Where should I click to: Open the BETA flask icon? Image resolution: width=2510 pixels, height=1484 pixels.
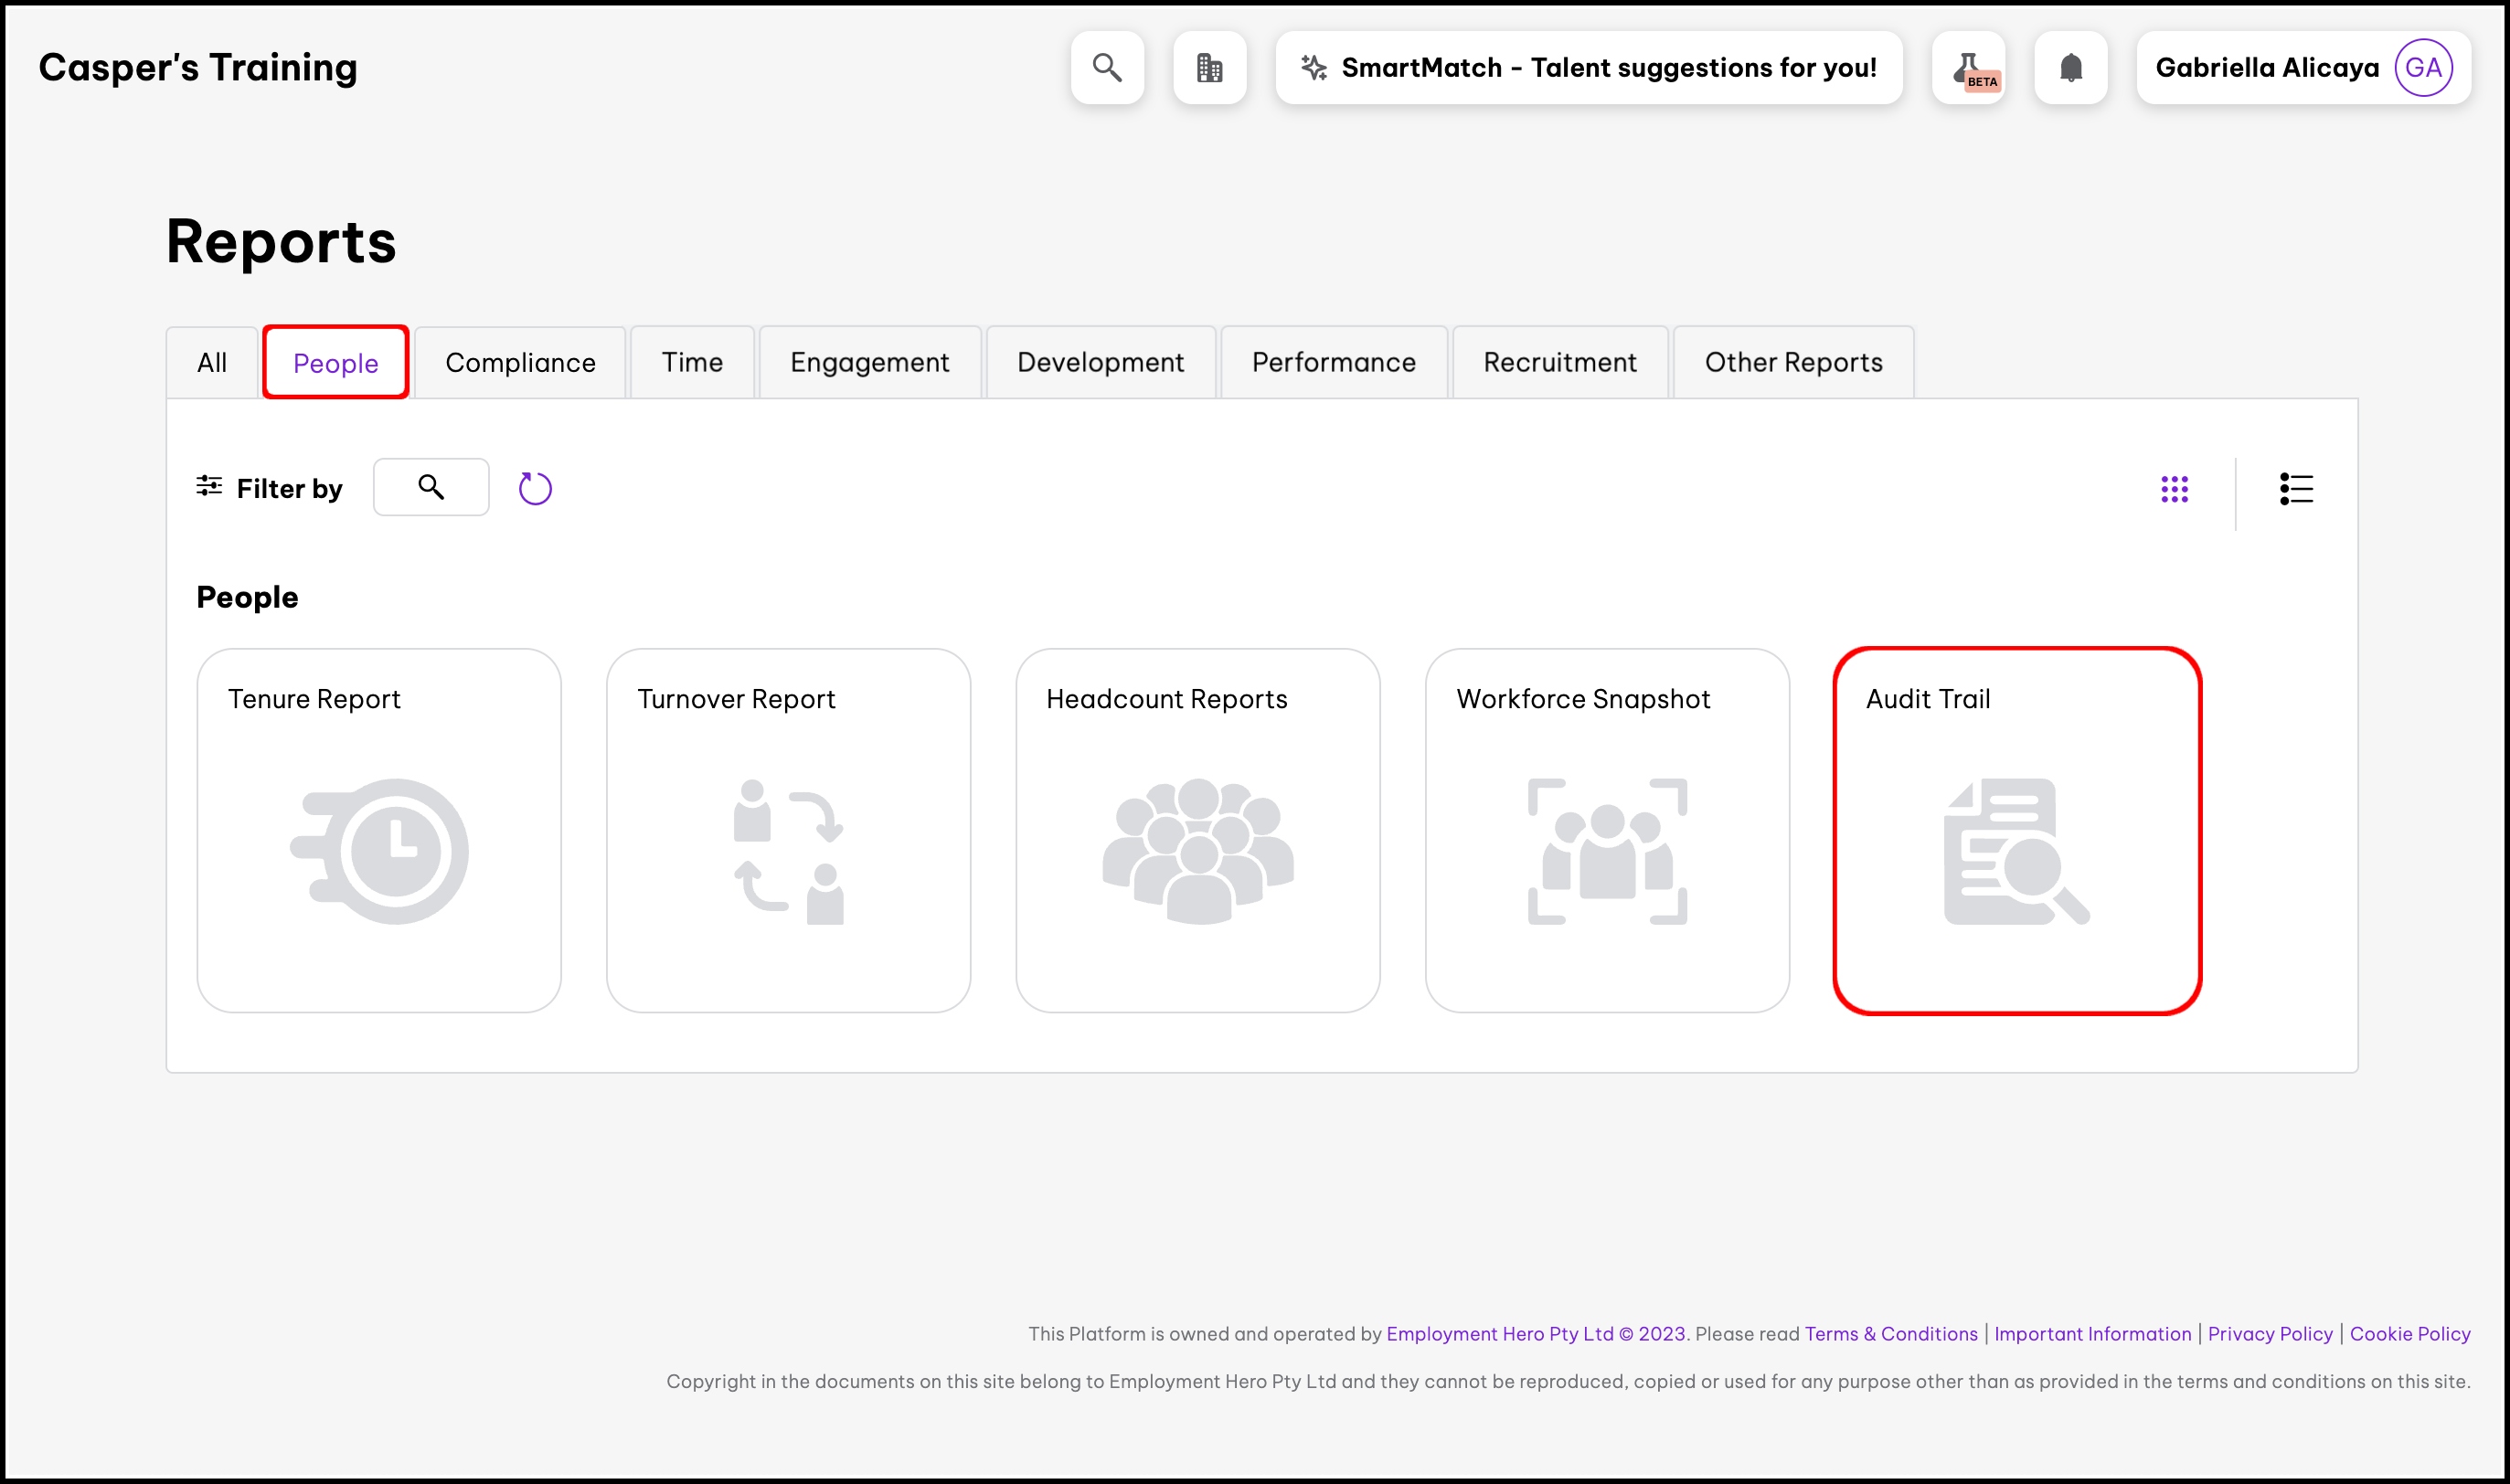coord(1968,68)
